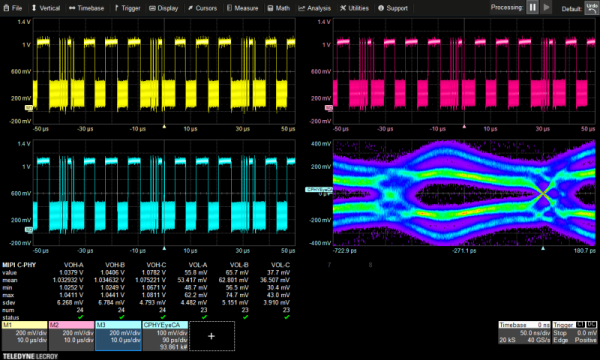Open the Utilities menu

point(355,8)
